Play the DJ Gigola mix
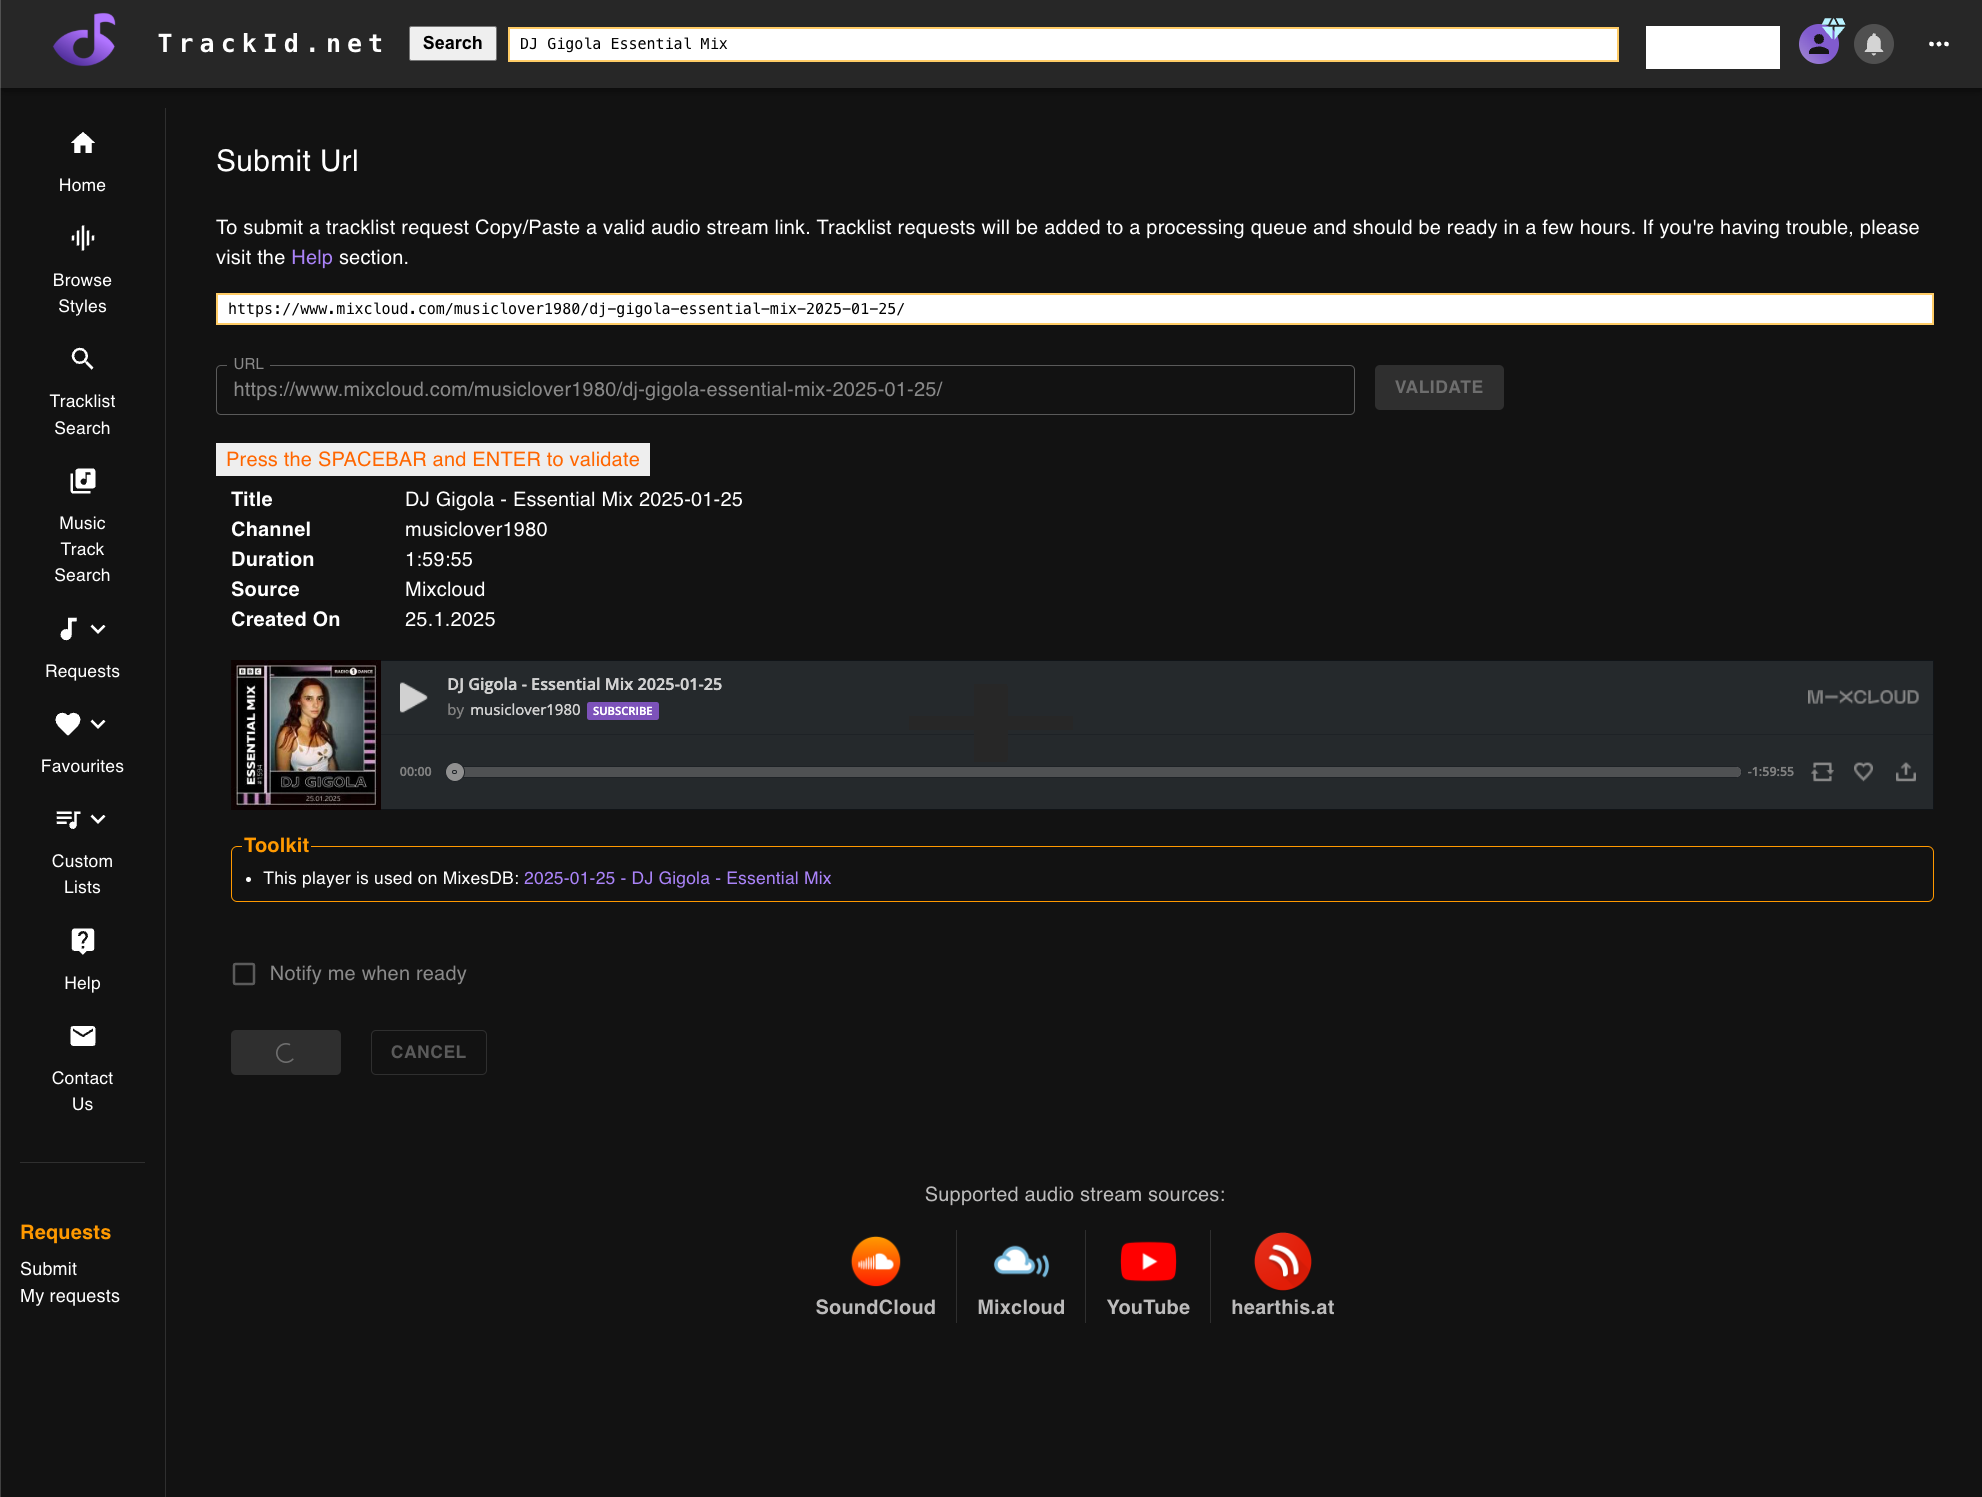This screenshot has width=1982, height=1497. [413, 697]
